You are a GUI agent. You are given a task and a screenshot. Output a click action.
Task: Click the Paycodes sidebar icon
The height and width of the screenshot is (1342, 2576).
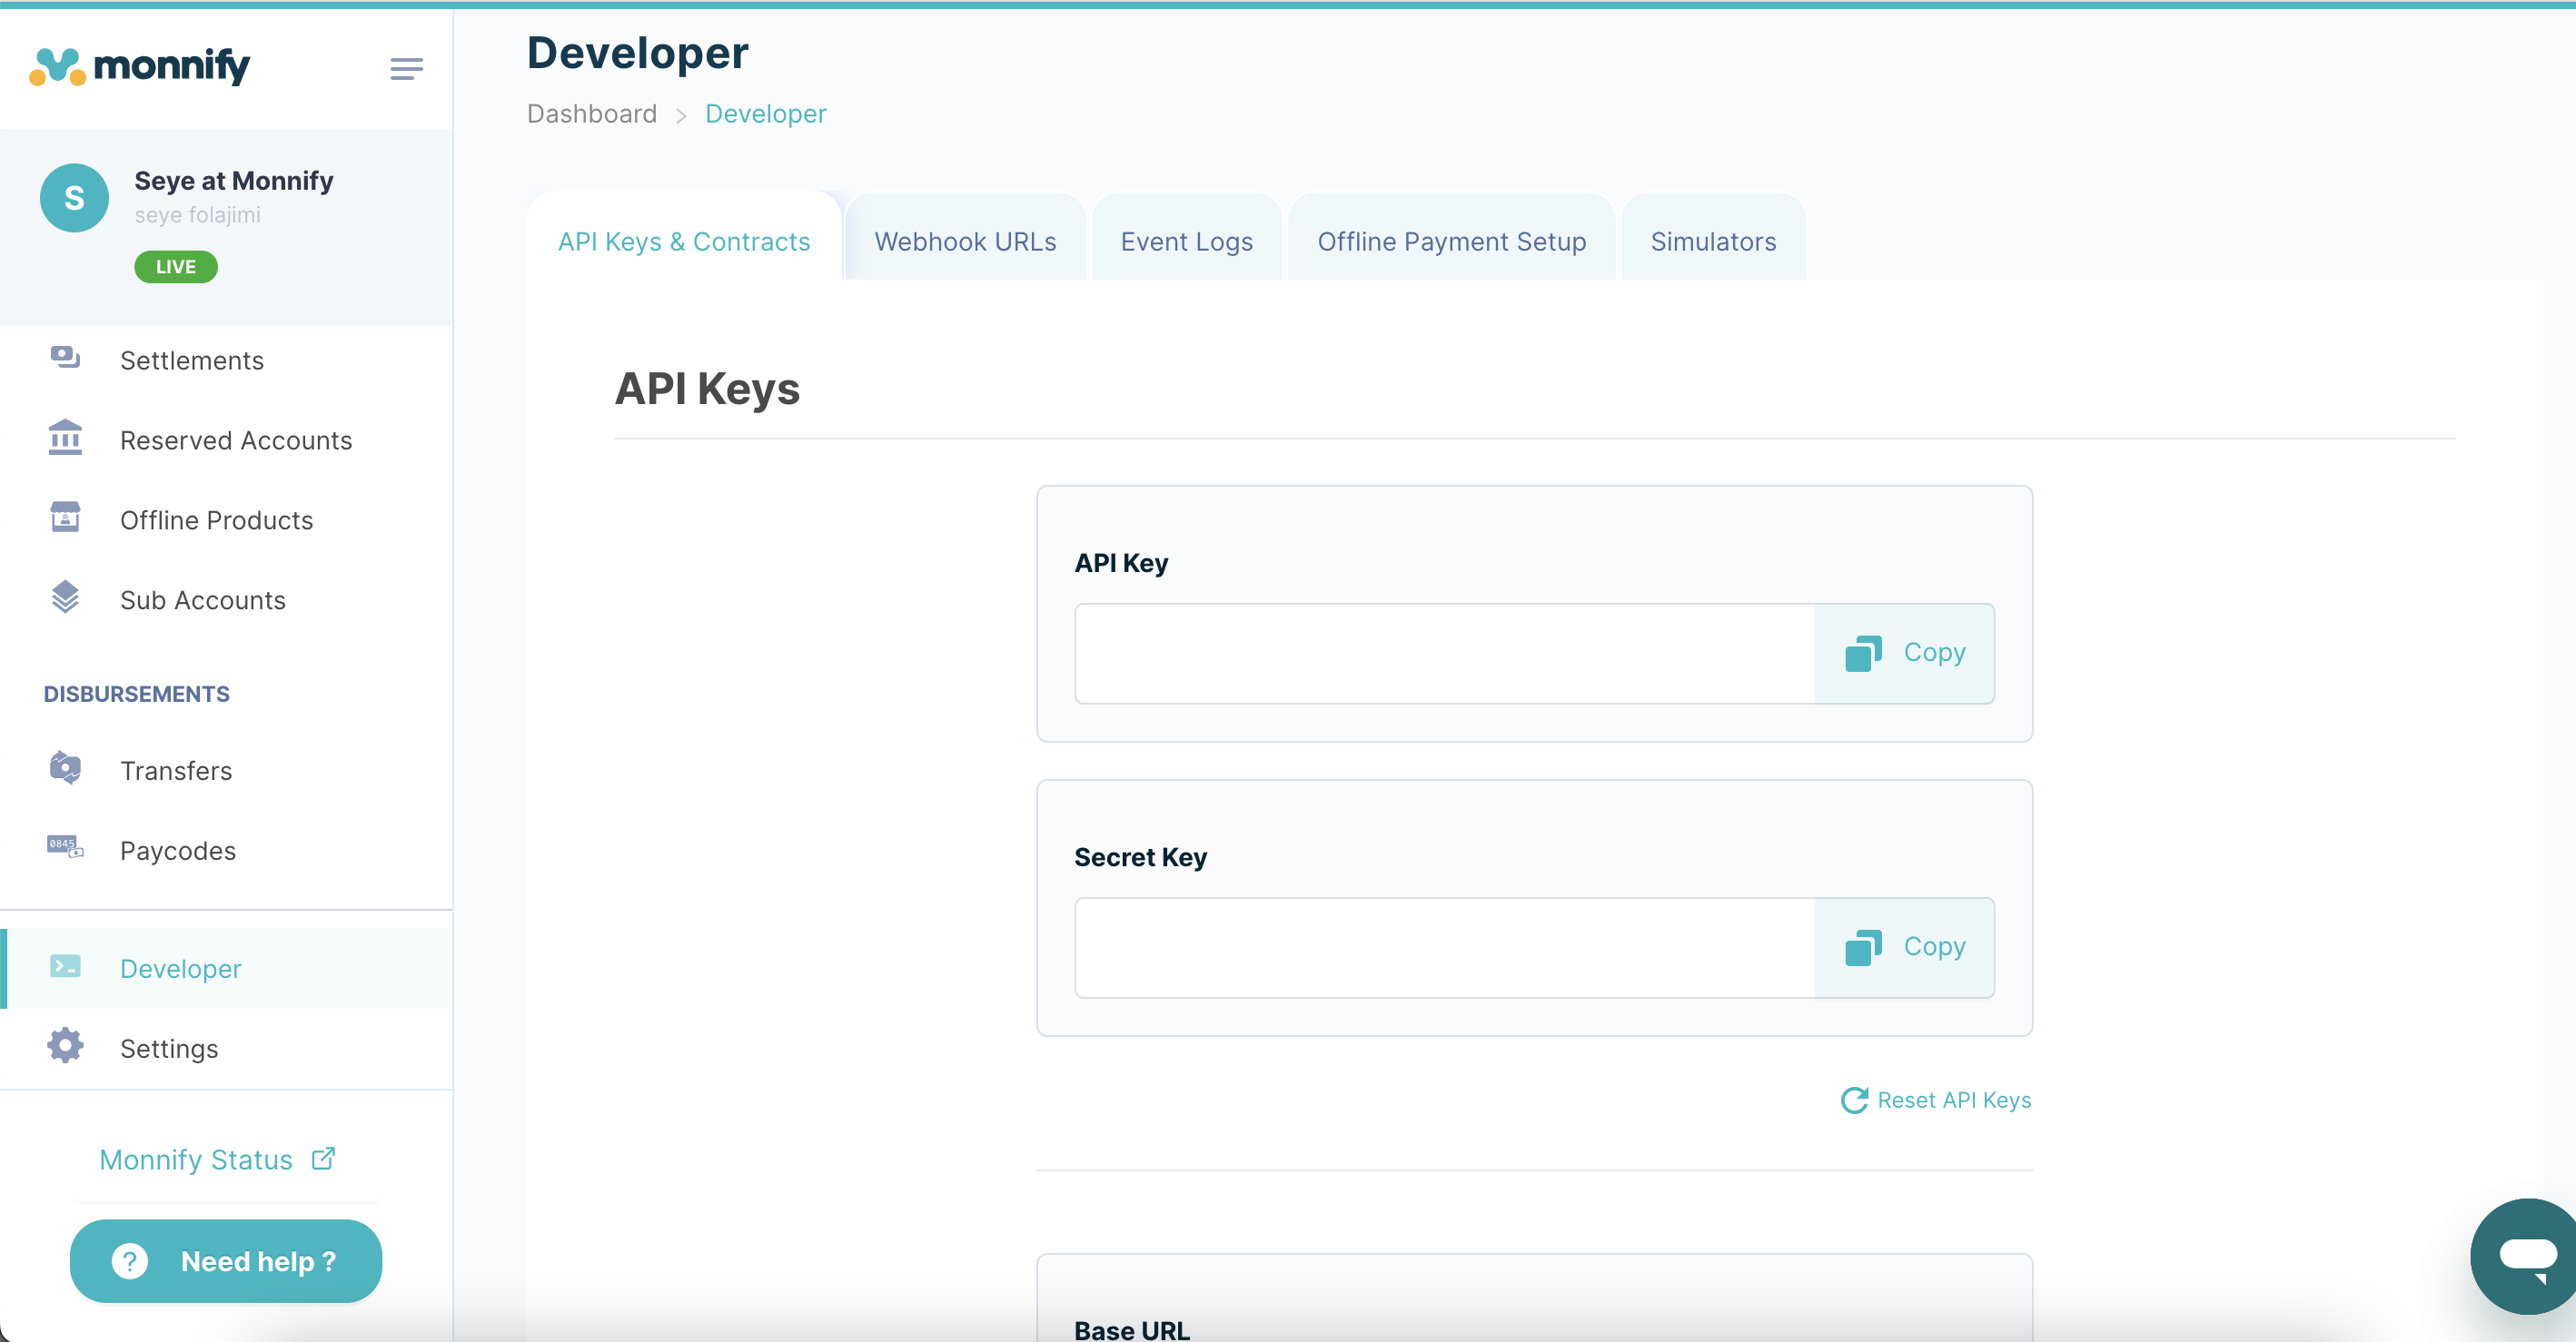(65, 848)
